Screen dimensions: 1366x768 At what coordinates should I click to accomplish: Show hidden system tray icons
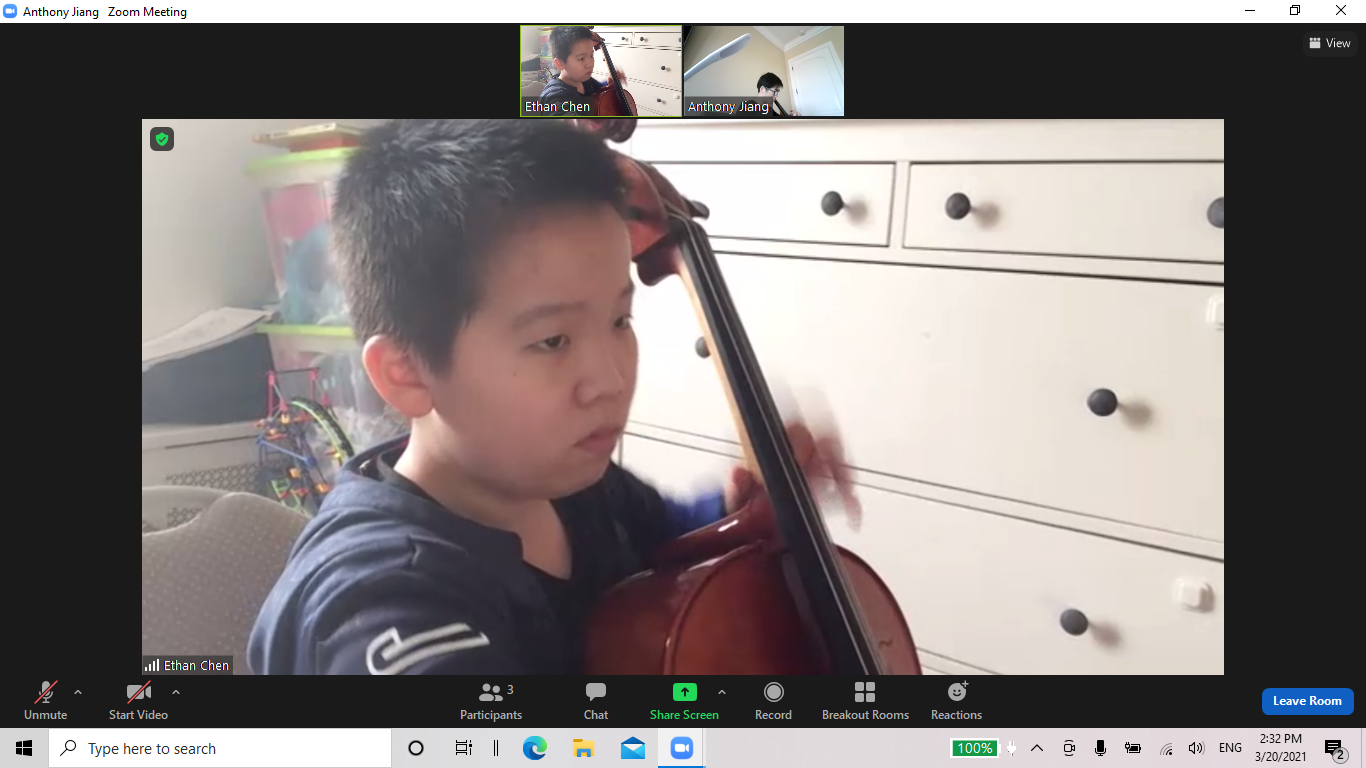click(1037, 748)
